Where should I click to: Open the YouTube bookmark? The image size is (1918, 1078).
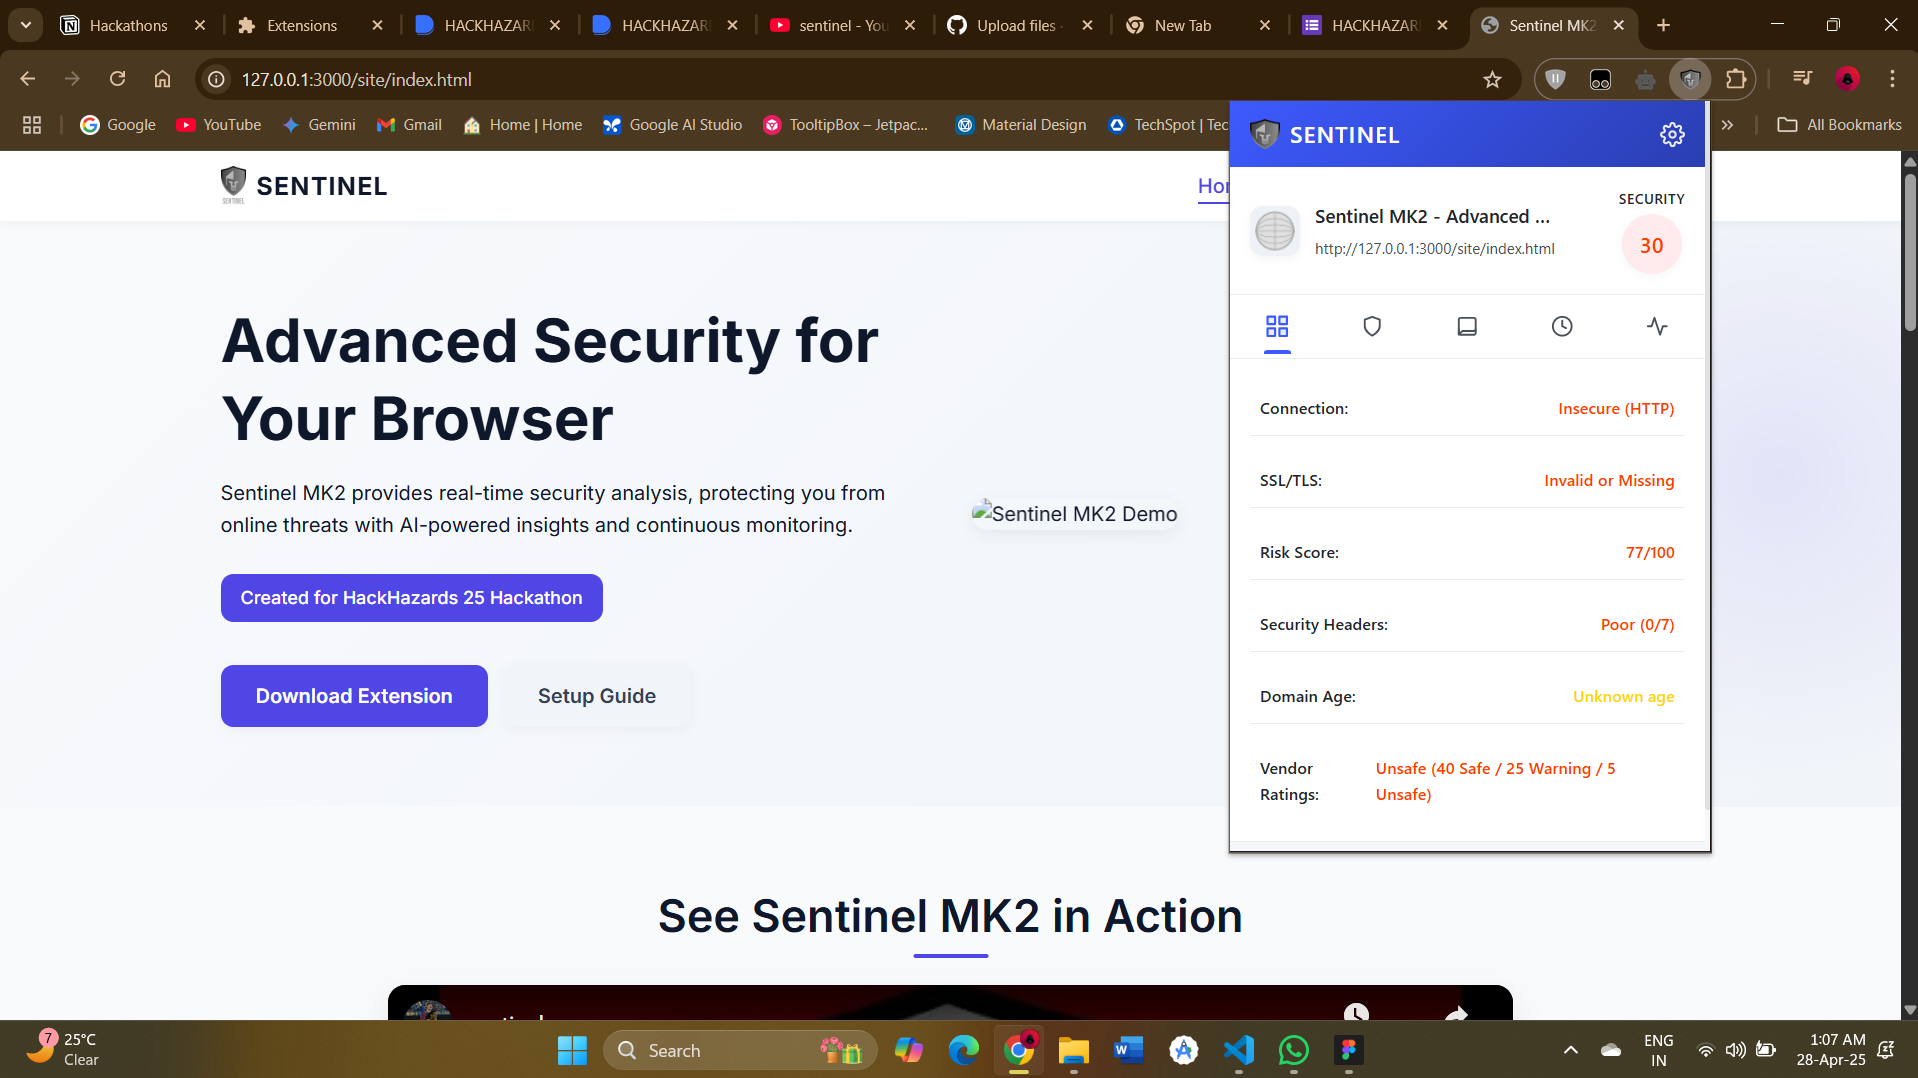(x=219, y=125)
